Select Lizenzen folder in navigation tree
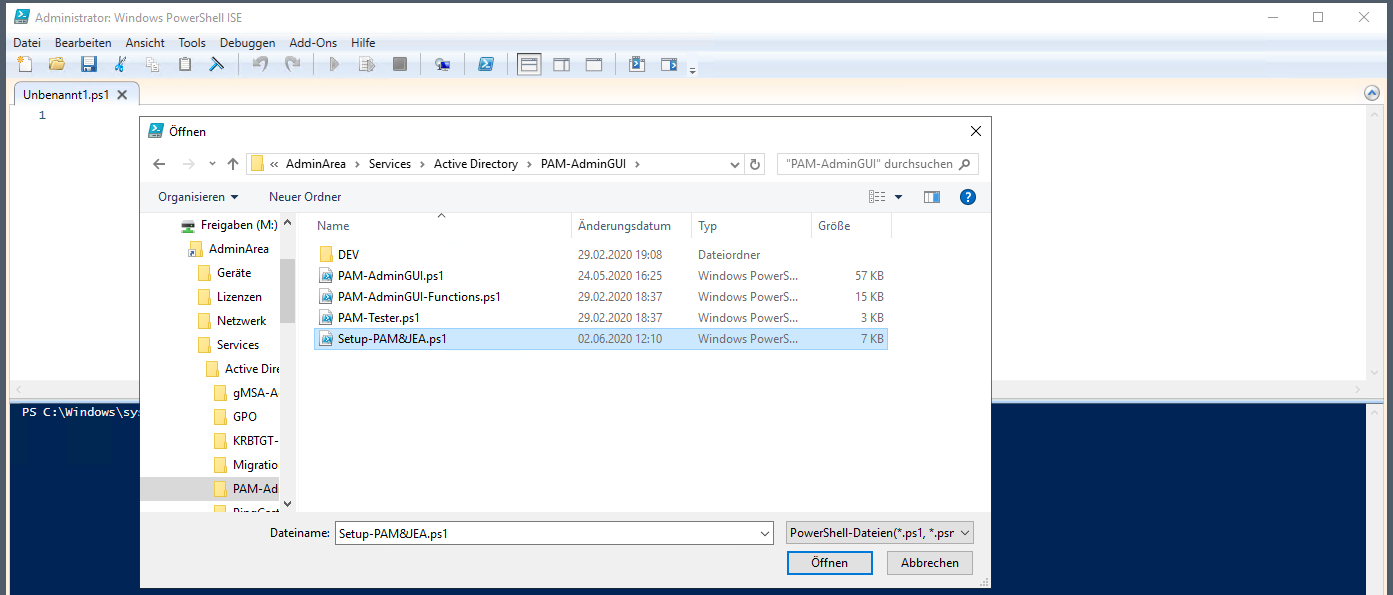The width and height of the screenshot is (1393, 595). (229, 297)
